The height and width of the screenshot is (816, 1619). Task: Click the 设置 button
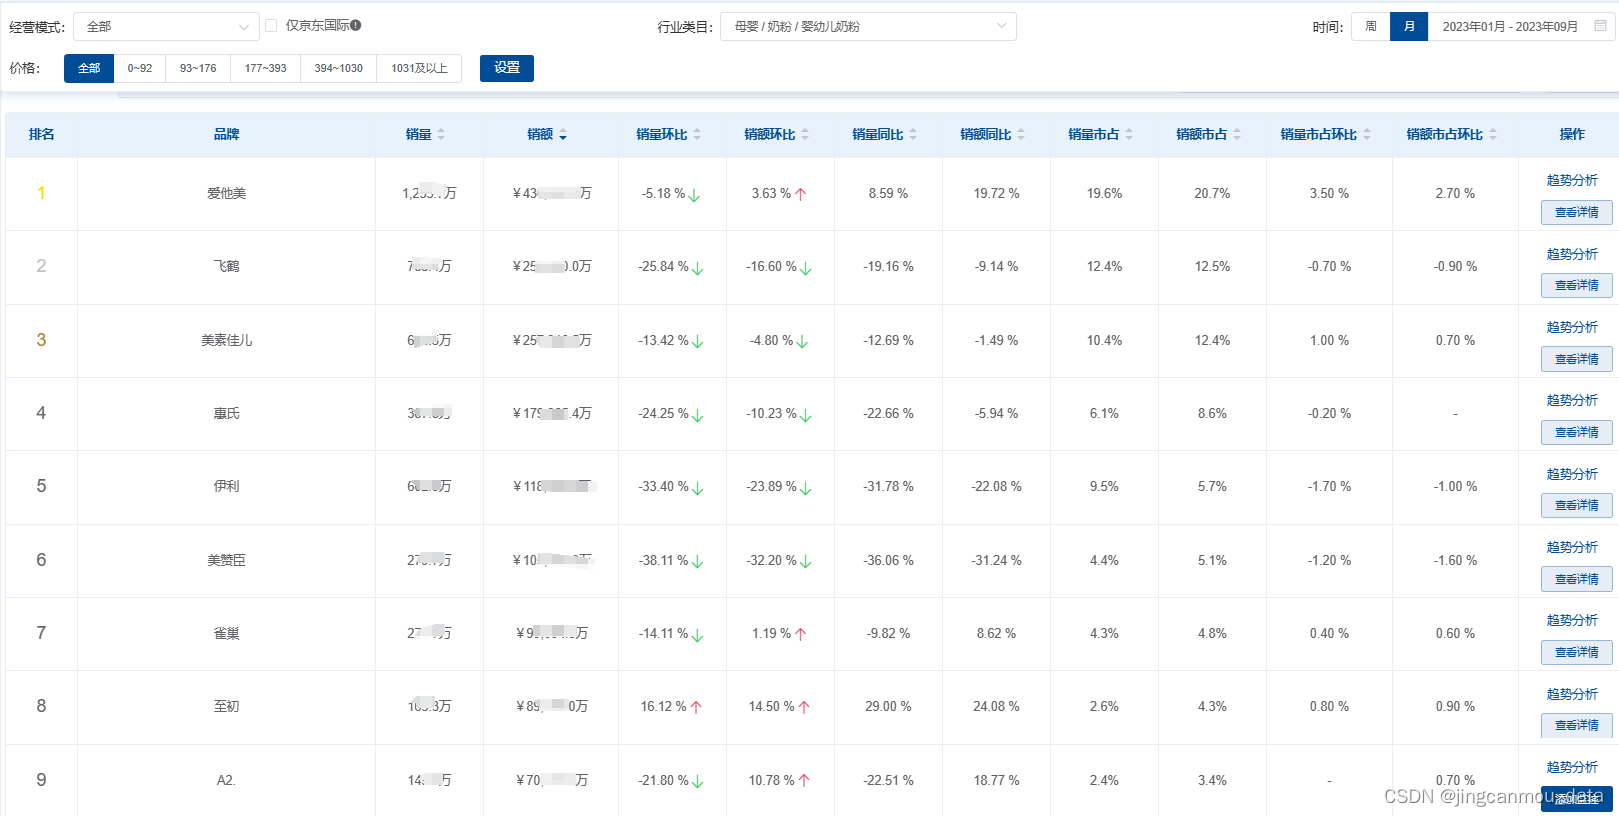tap(507, 68)
